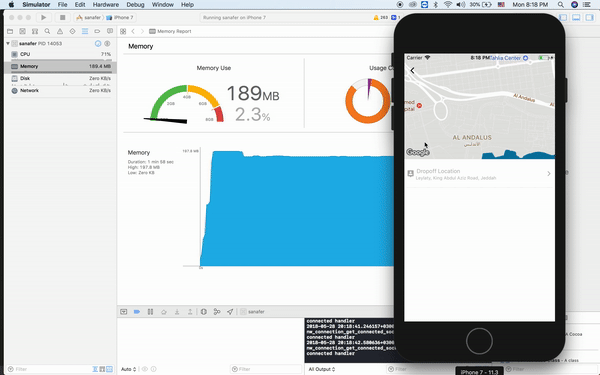Choose iPhone 7 run destination
Image resolution: width=600 pixels, height=375 pixels.
[120, 18]
